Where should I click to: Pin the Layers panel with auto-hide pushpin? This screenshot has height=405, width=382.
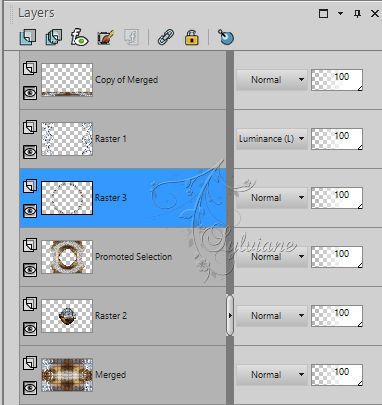[357, 14]
